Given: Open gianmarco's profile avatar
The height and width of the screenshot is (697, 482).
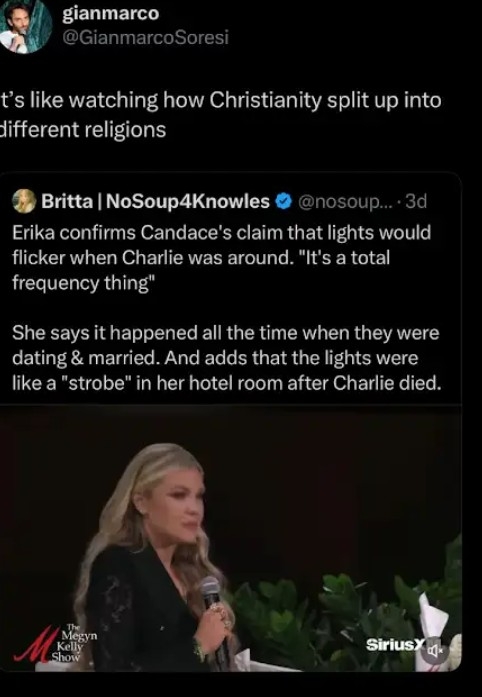Looking at the screenshot, I should coord(25,27).
